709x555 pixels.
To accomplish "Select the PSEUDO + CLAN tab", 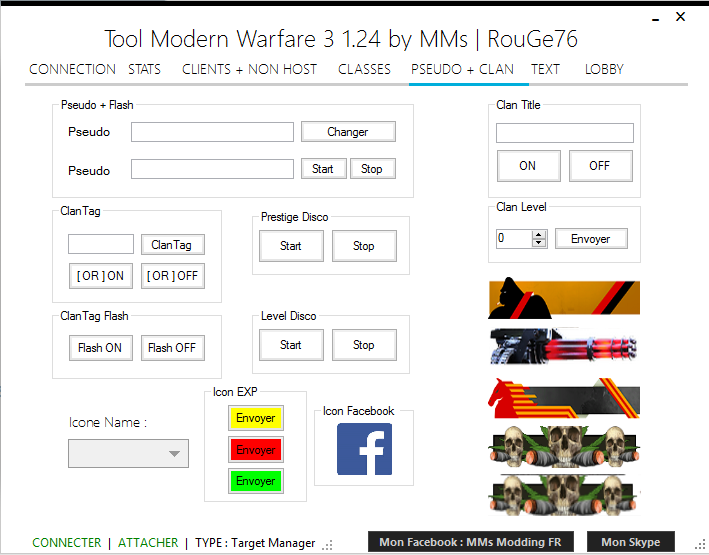I will tap(462, 69).
